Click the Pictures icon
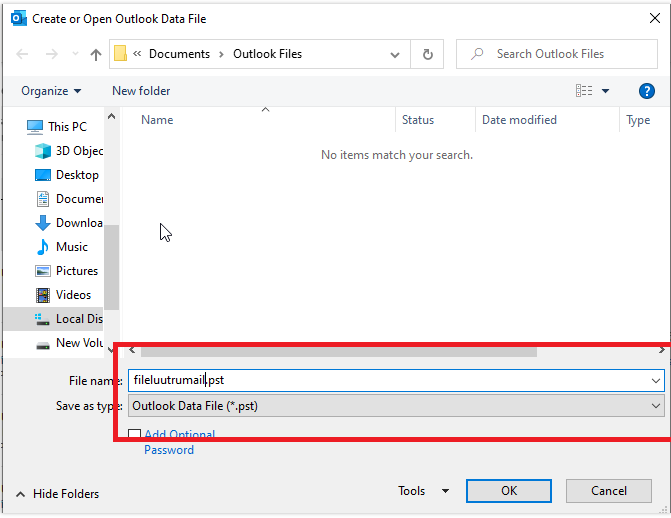The image size is (671, 518). (x=43, y=271)
